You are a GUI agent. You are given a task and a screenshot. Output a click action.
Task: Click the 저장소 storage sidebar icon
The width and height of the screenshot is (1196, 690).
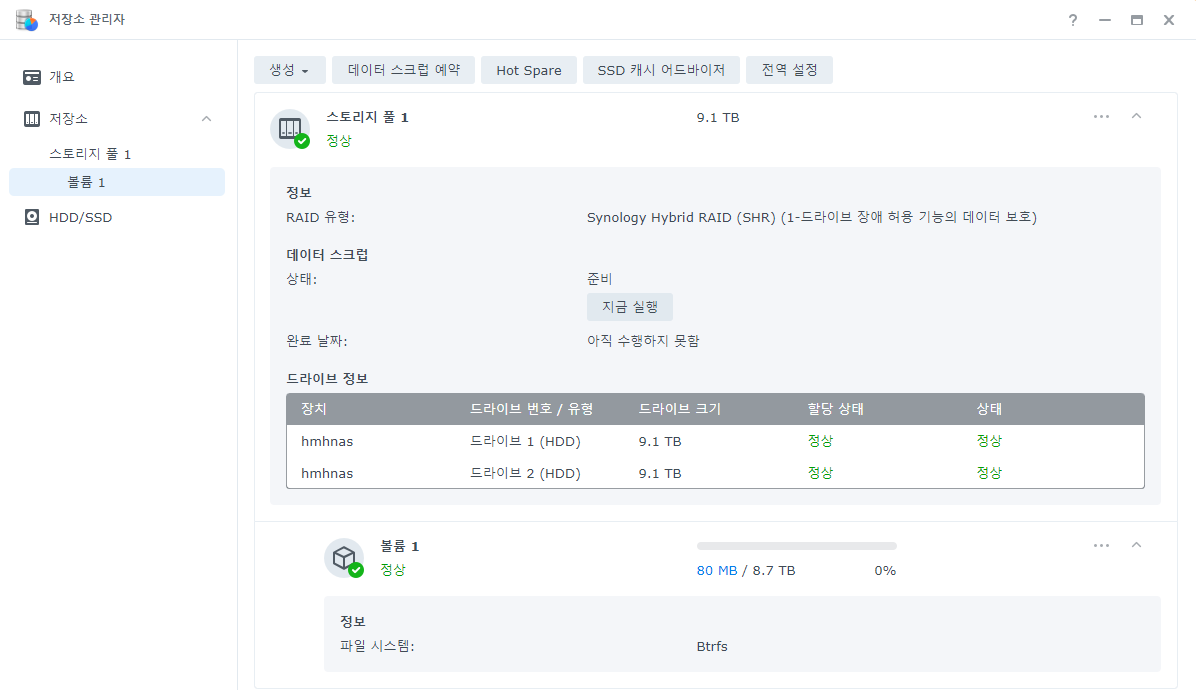tap(32, 119)
